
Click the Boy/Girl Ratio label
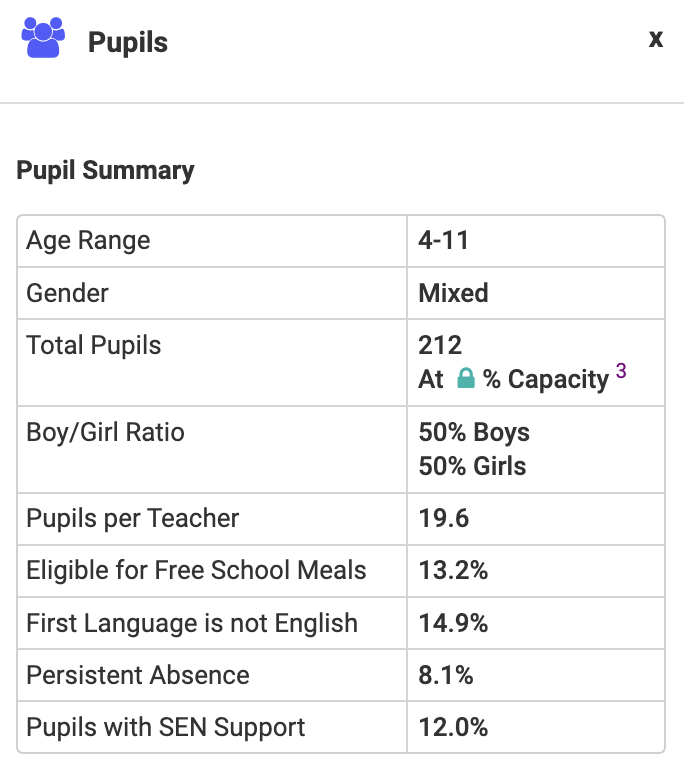pyautogui.click(x=106, y=433)
